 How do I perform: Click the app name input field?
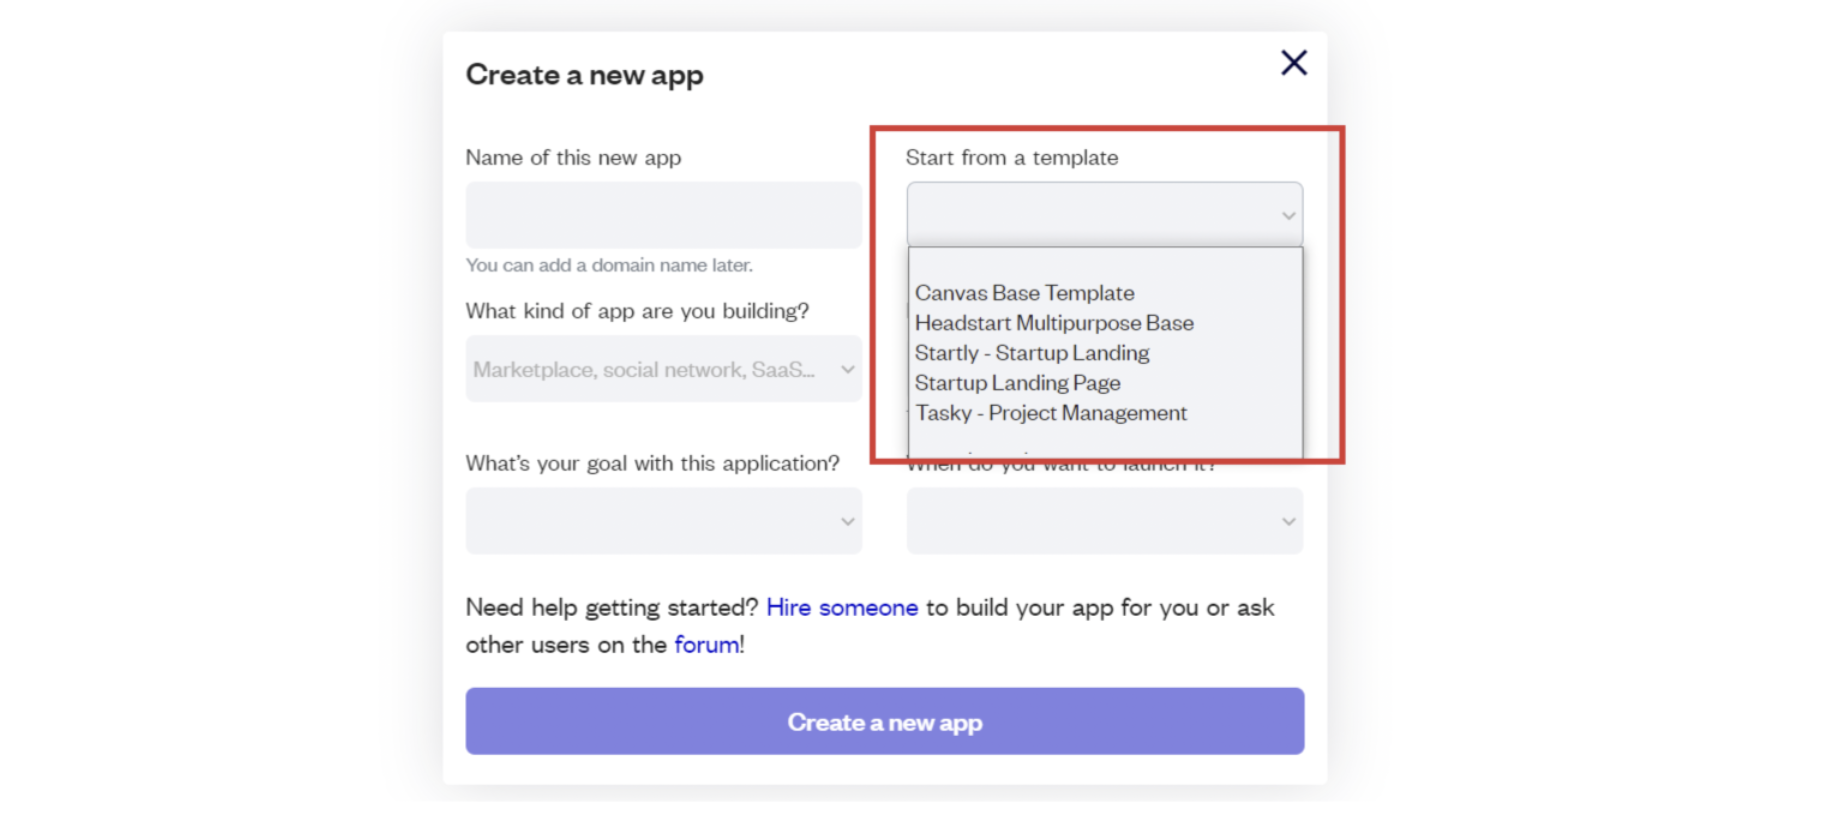tap(663, 215)
